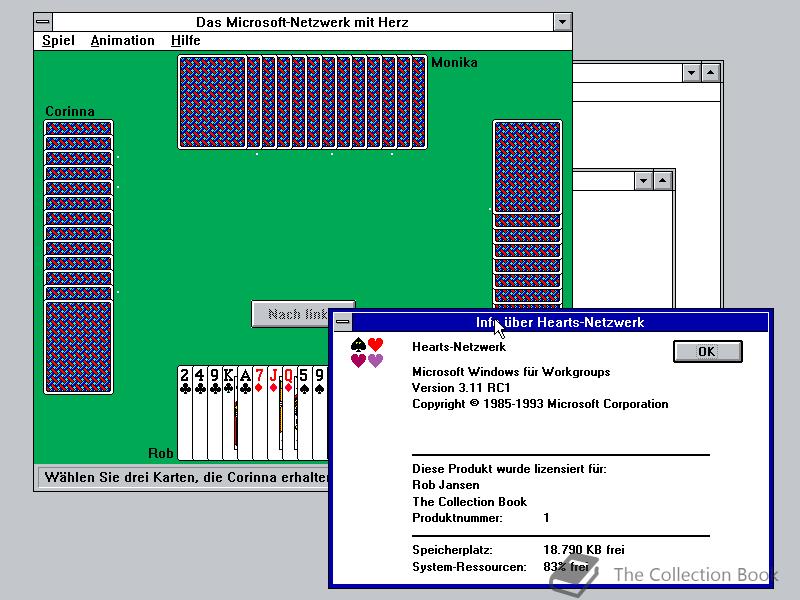Click the Monika player name label
The height and width of the screenshot is (600, 800).
coord(454,62)
